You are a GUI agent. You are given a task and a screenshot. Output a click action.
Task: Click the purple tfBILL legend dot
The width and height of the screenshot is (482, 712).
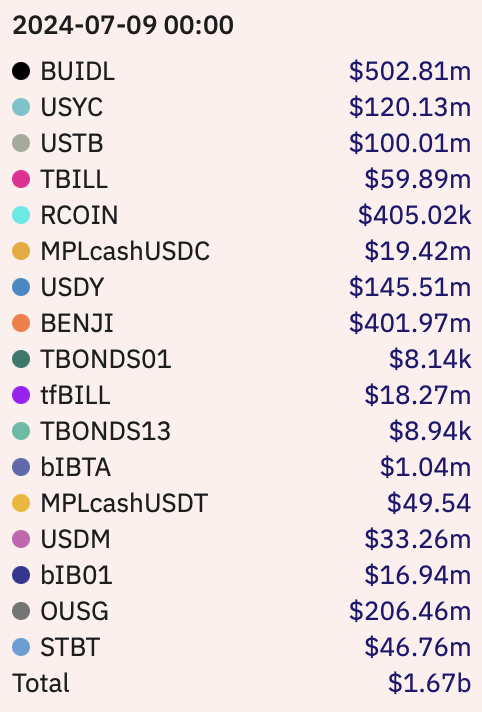point(21,395)
